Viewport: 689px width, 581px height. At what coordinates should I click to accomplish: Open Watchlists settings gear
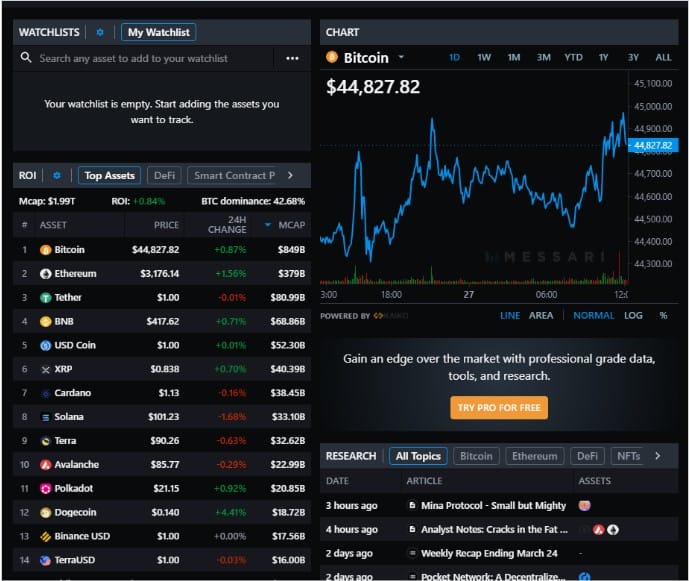click(x=100, y=33)
